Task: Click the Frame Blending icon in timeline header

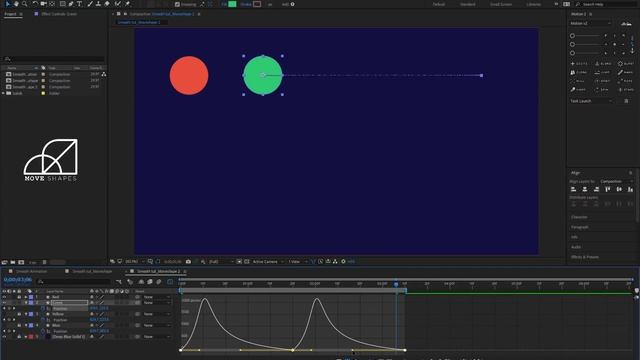Action: (x=150, y=281)
